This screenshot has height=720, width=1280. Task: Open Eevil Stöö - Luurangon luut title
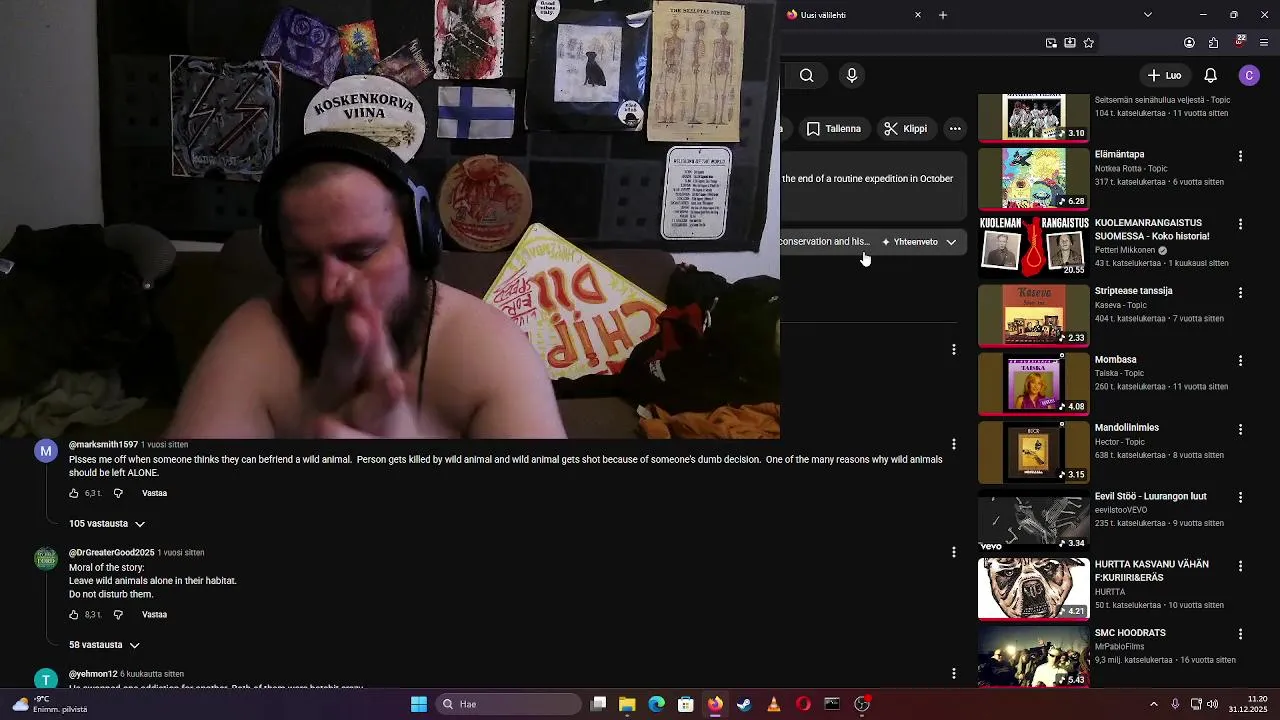click(1151, 497)
